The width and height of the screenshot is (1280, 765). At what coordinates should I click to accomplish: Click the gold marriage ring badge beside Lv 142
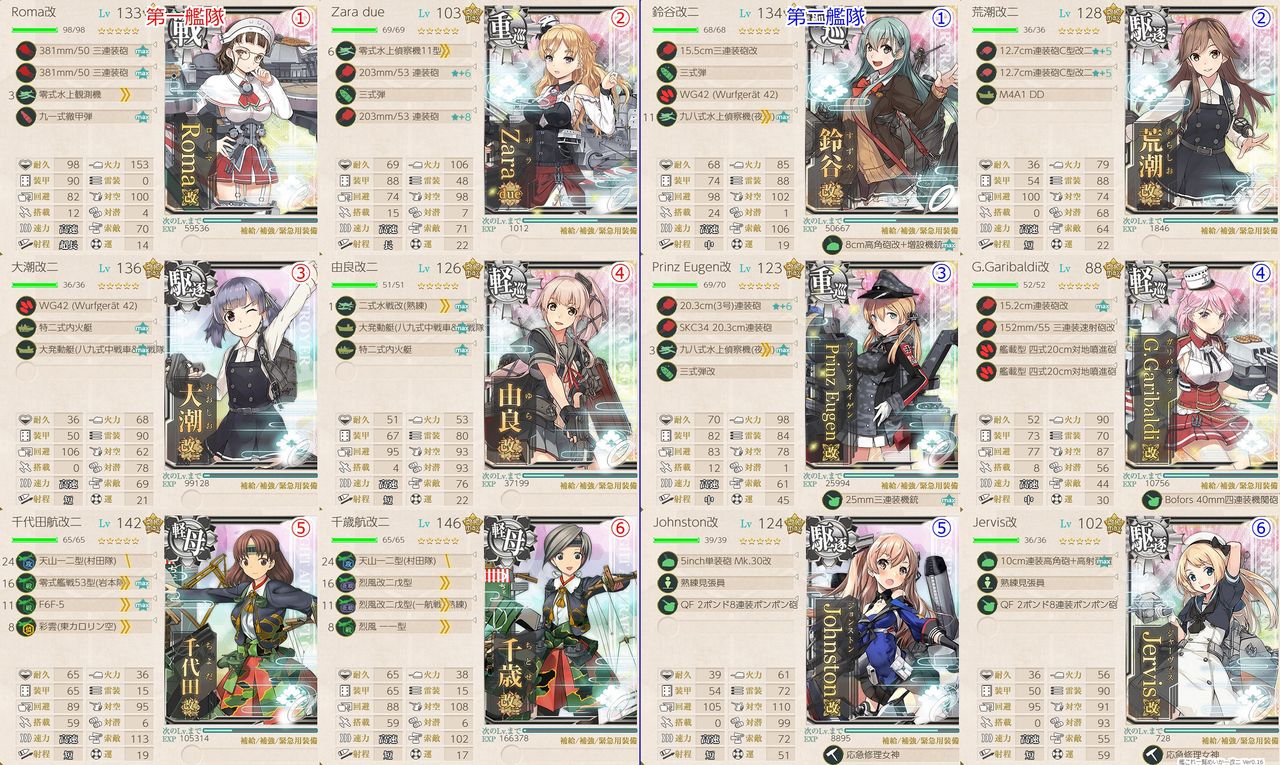coord(153,522)
